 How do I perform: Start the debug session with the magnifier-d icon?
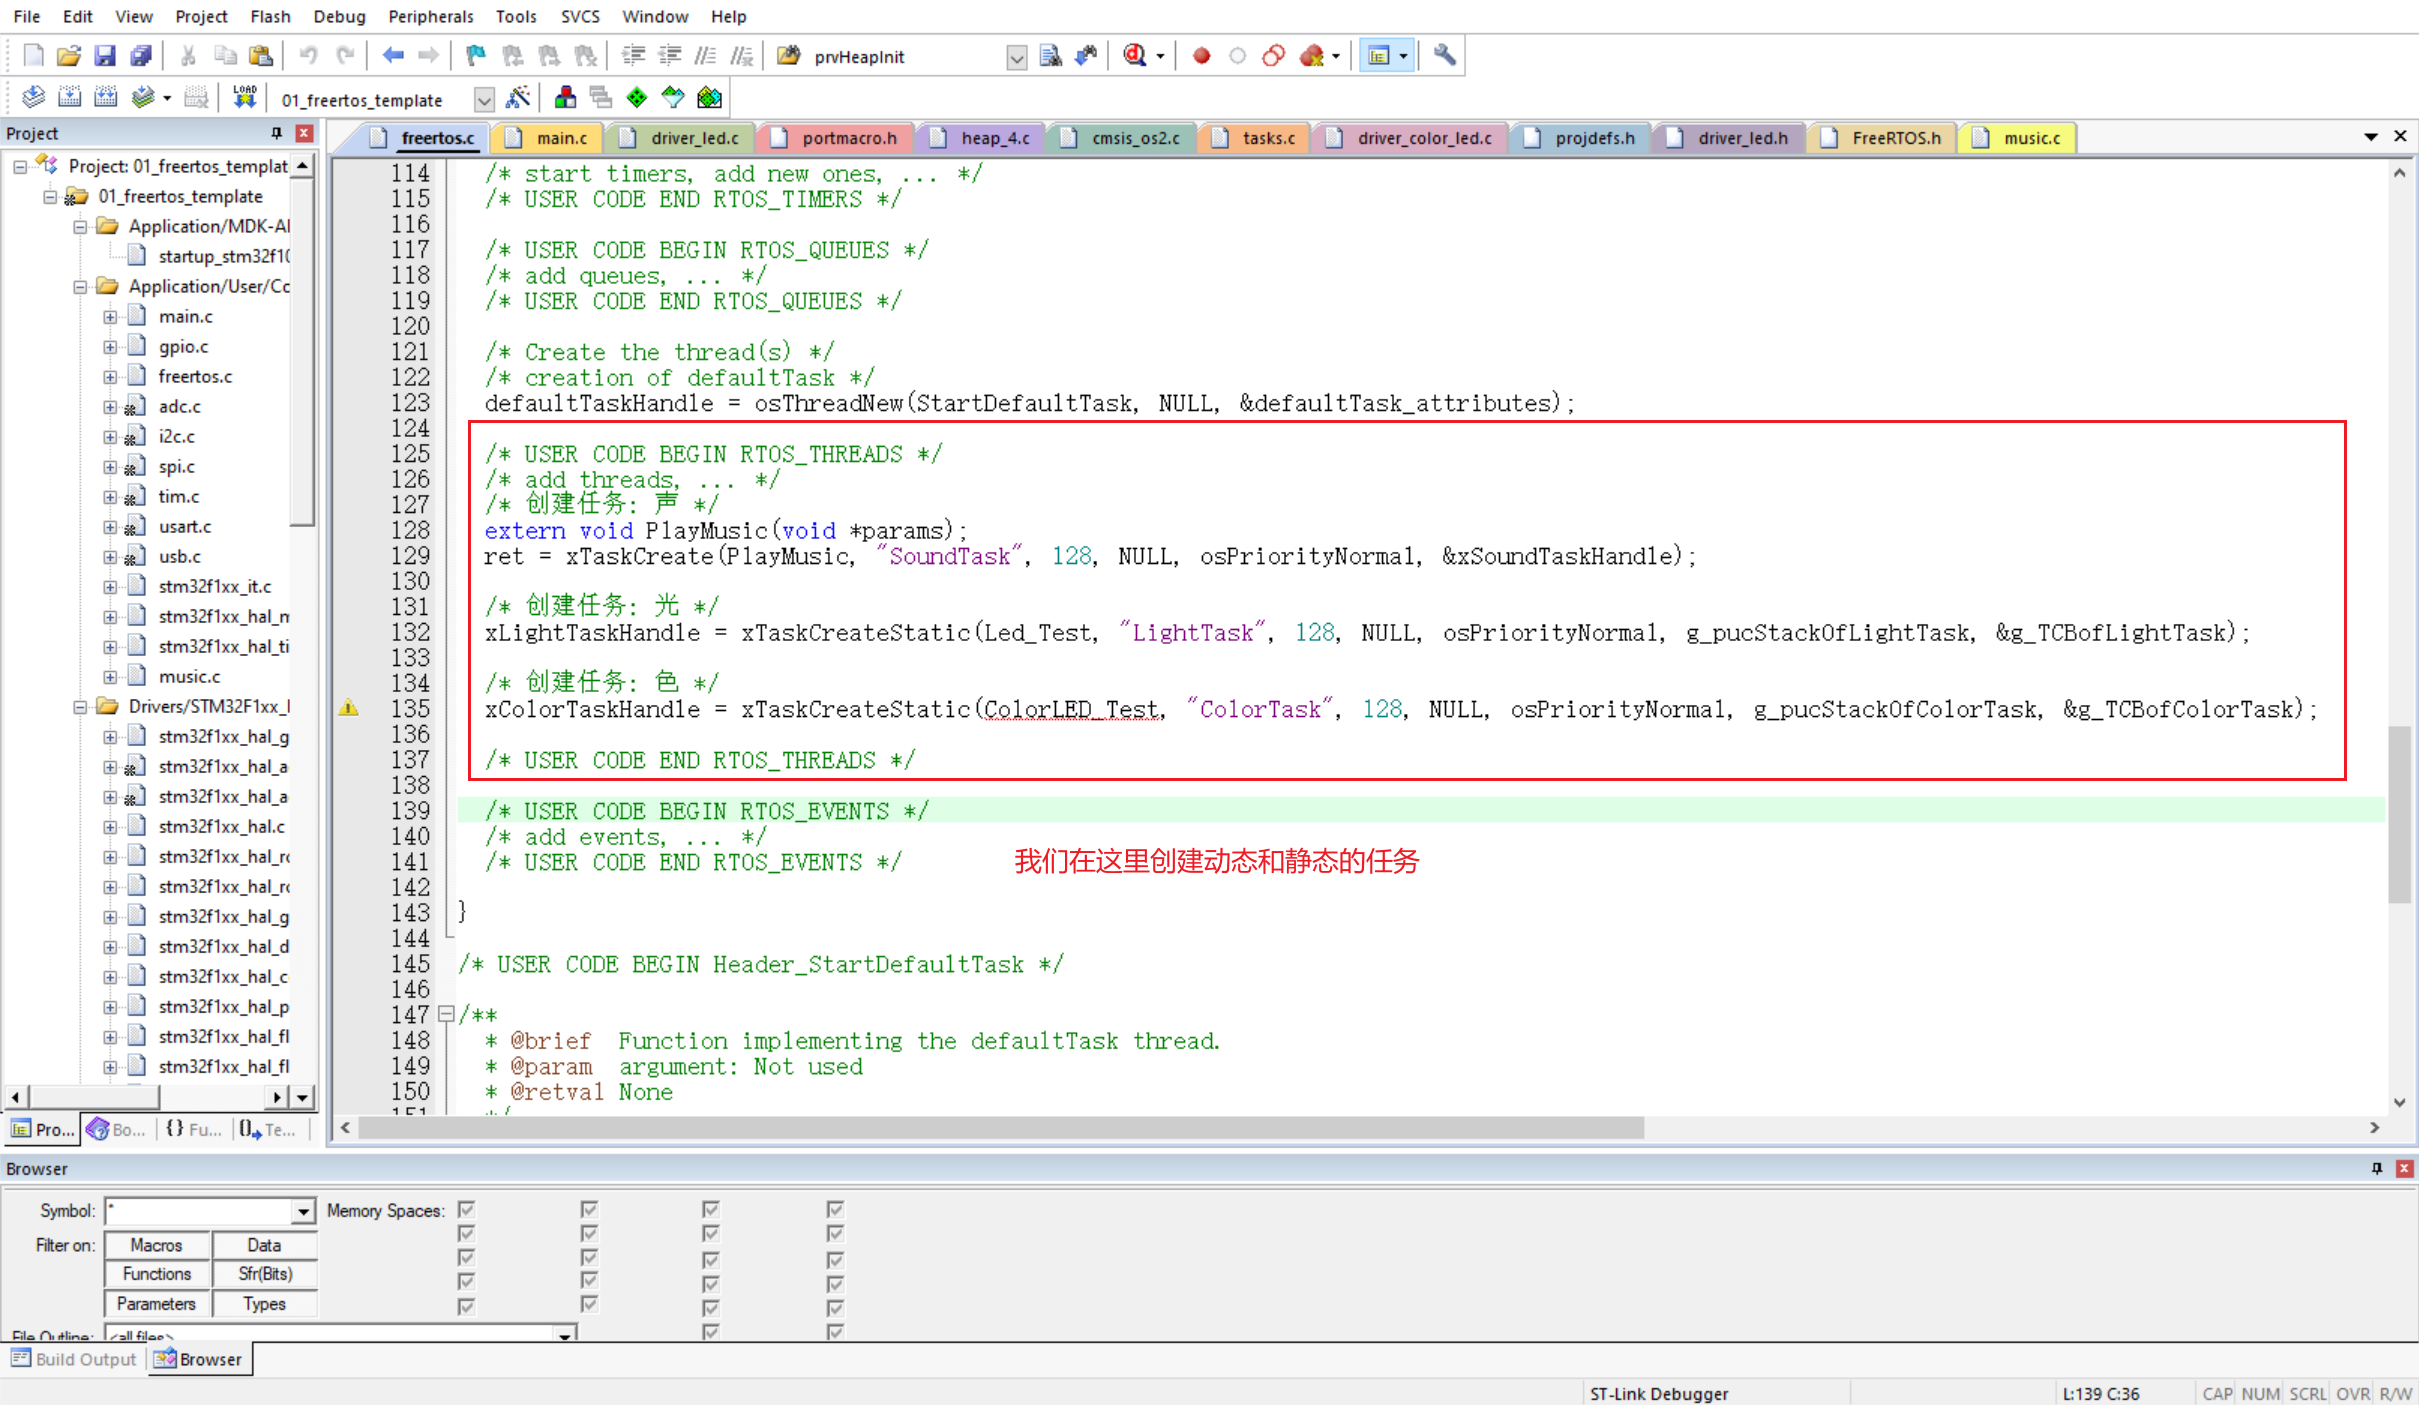pyautogui.click(x=1134, y=56)
